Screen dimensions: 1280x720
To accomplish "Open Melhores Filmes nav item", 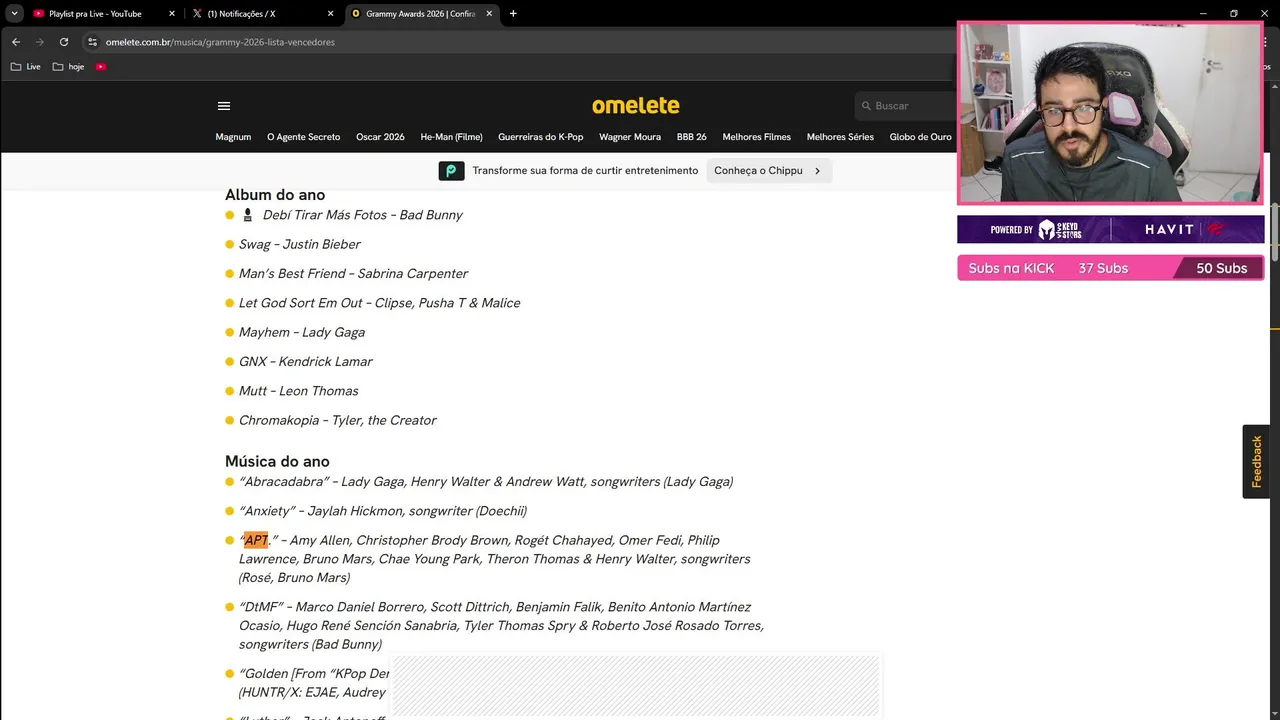I will (x=756, y=137).
